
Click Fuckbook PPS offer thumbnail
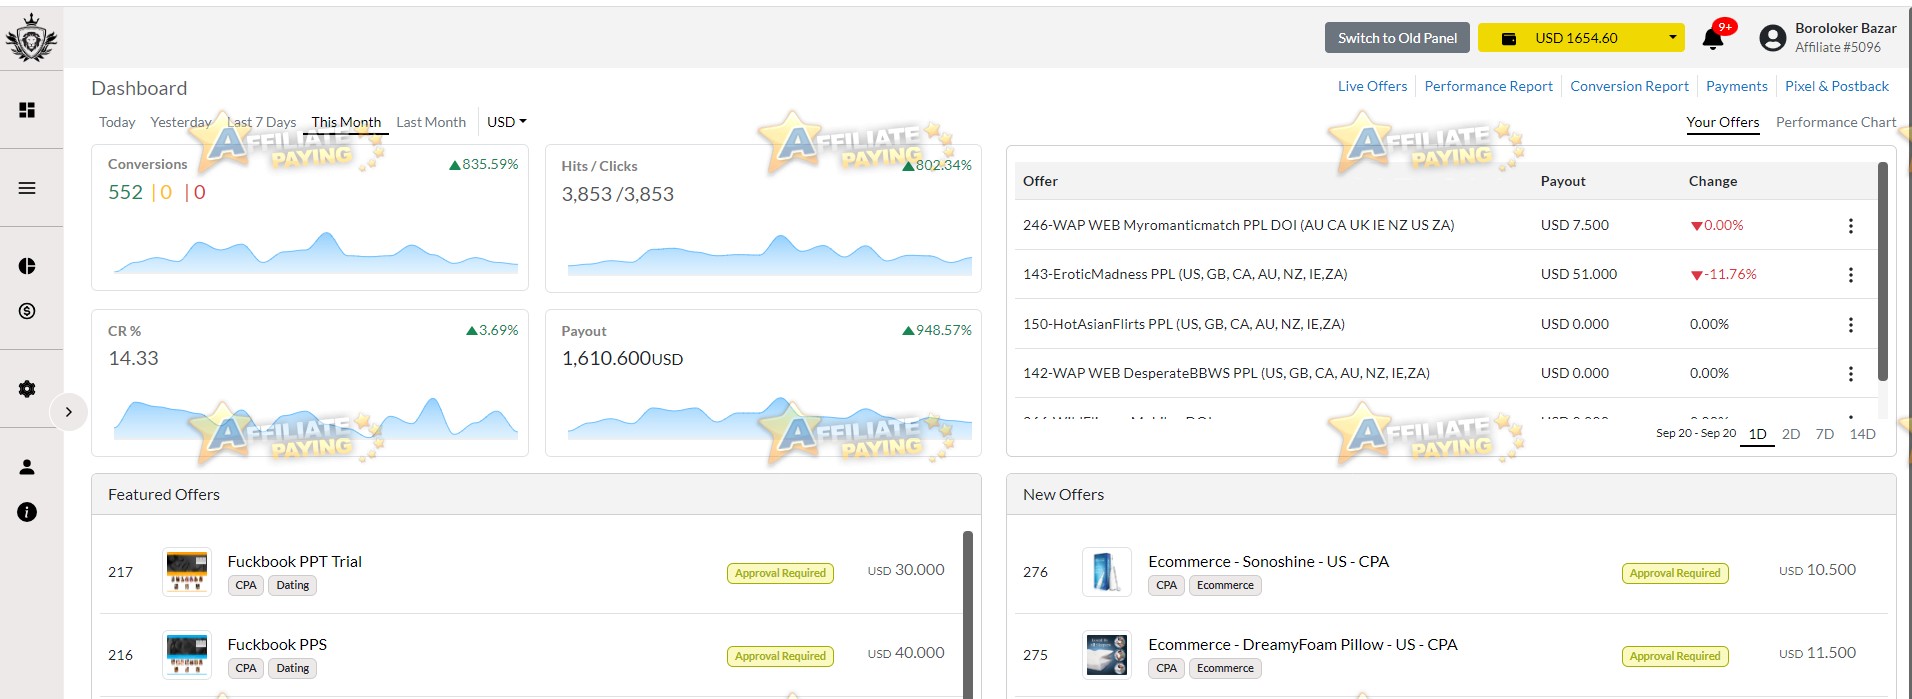pos(187,654)
